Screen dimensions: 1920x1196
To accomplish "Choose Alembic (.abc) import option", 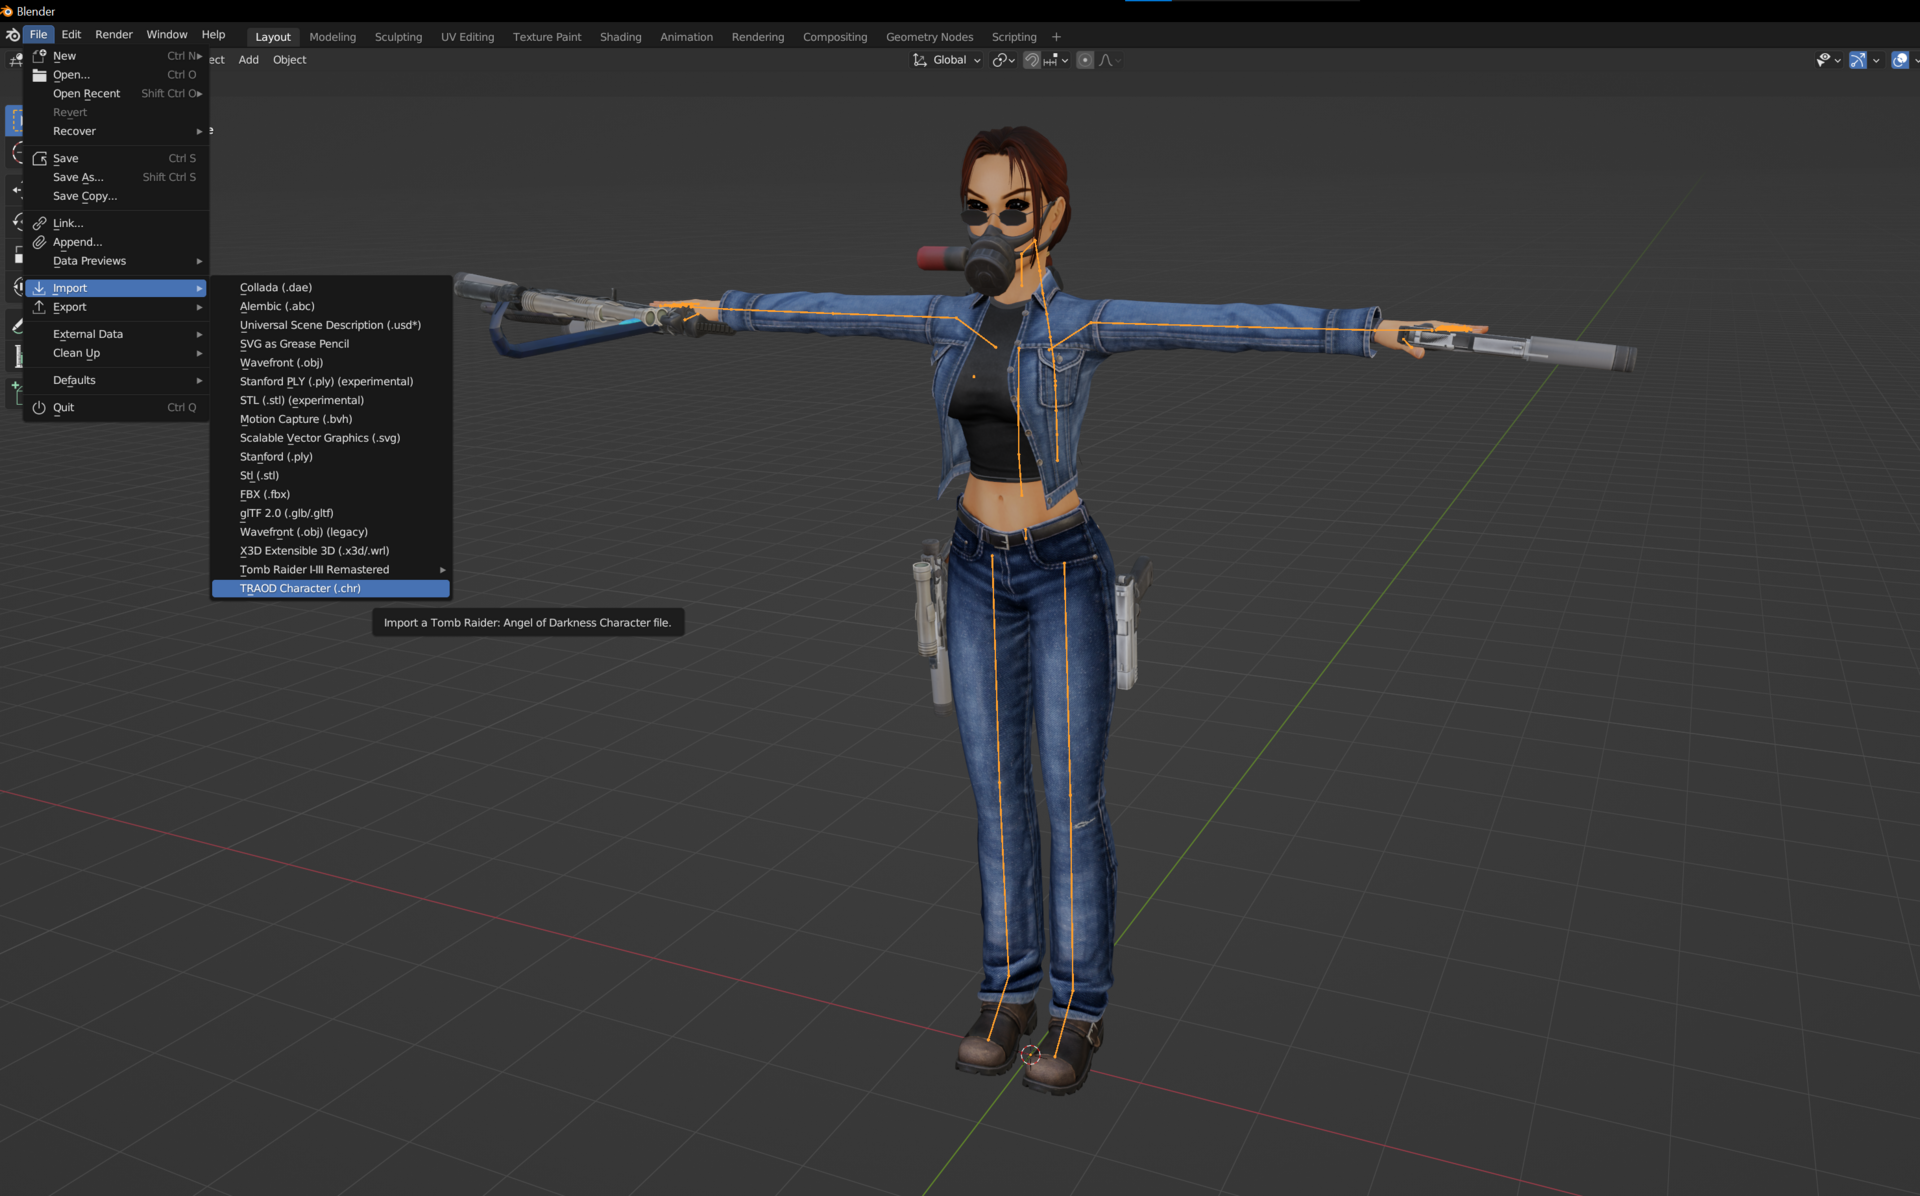I will click(x=330, y=306).
